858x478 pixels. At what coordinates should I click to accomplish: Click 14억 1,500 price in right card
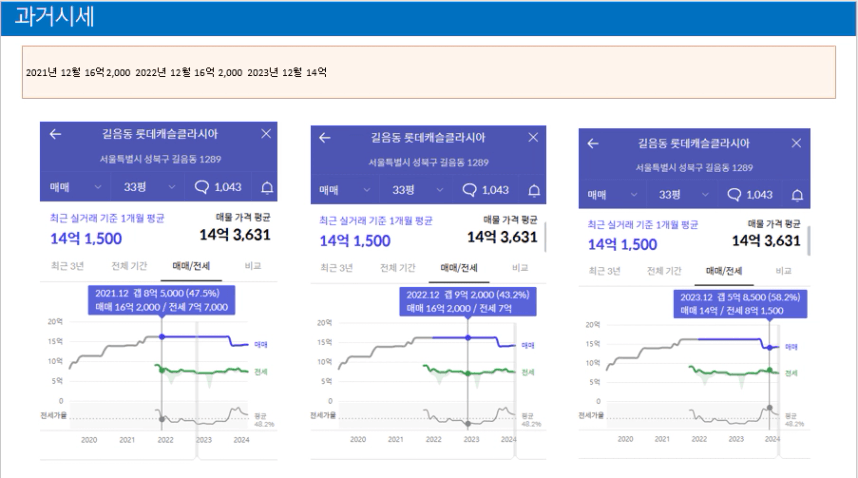(x=622, y=244)
